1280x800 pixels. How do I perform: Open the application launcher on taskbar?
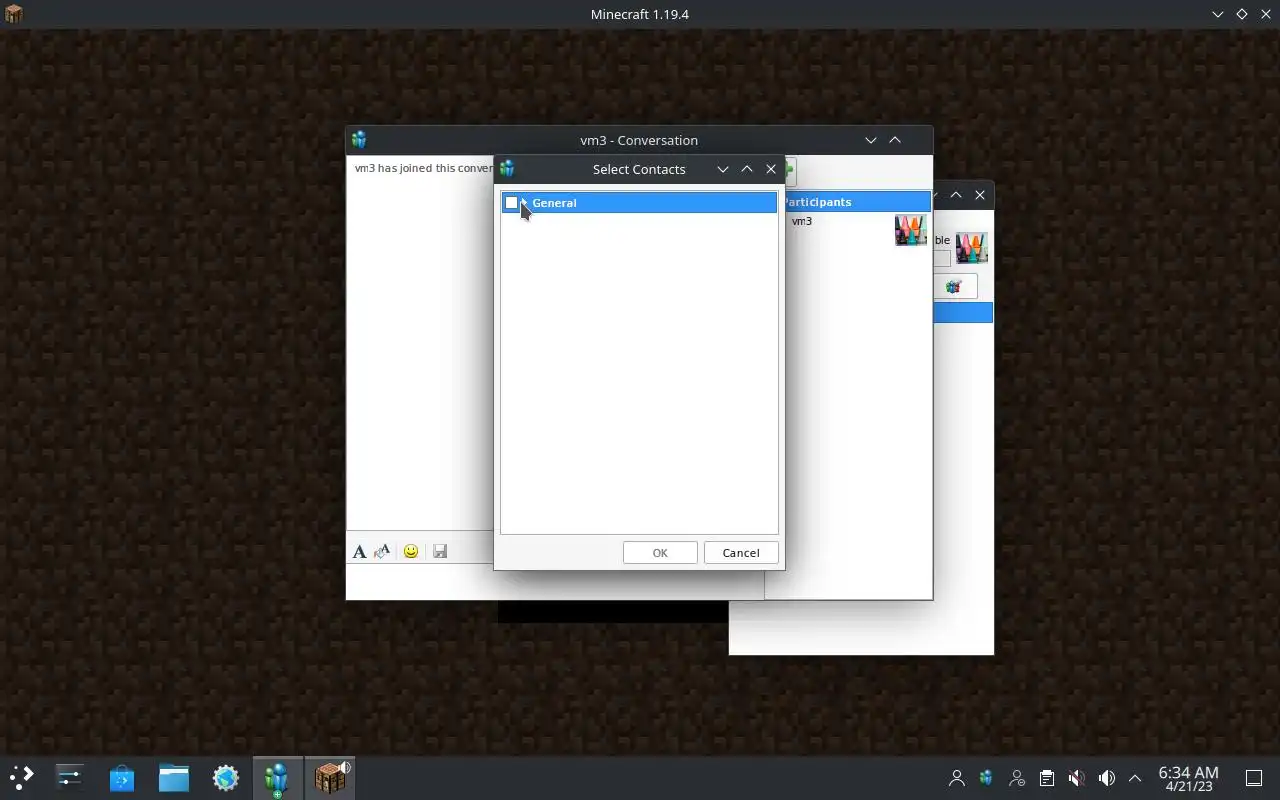(21, 777)
